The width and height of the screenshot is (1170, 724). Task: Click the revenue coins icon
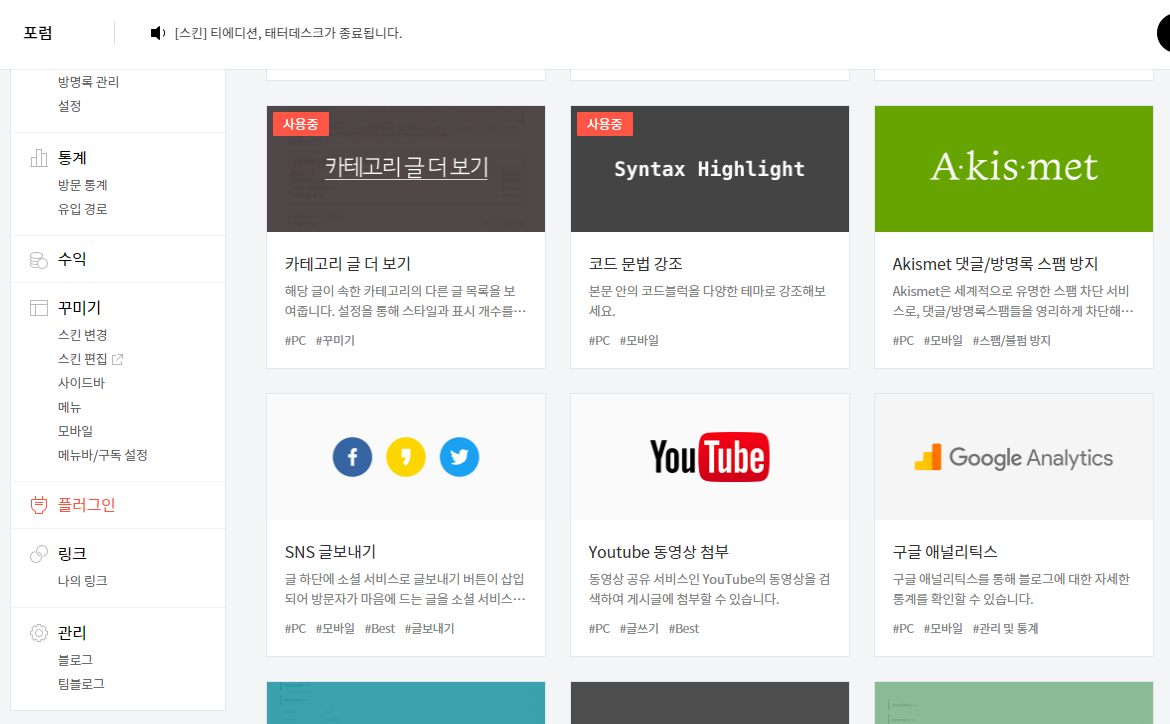click(39, 260)
